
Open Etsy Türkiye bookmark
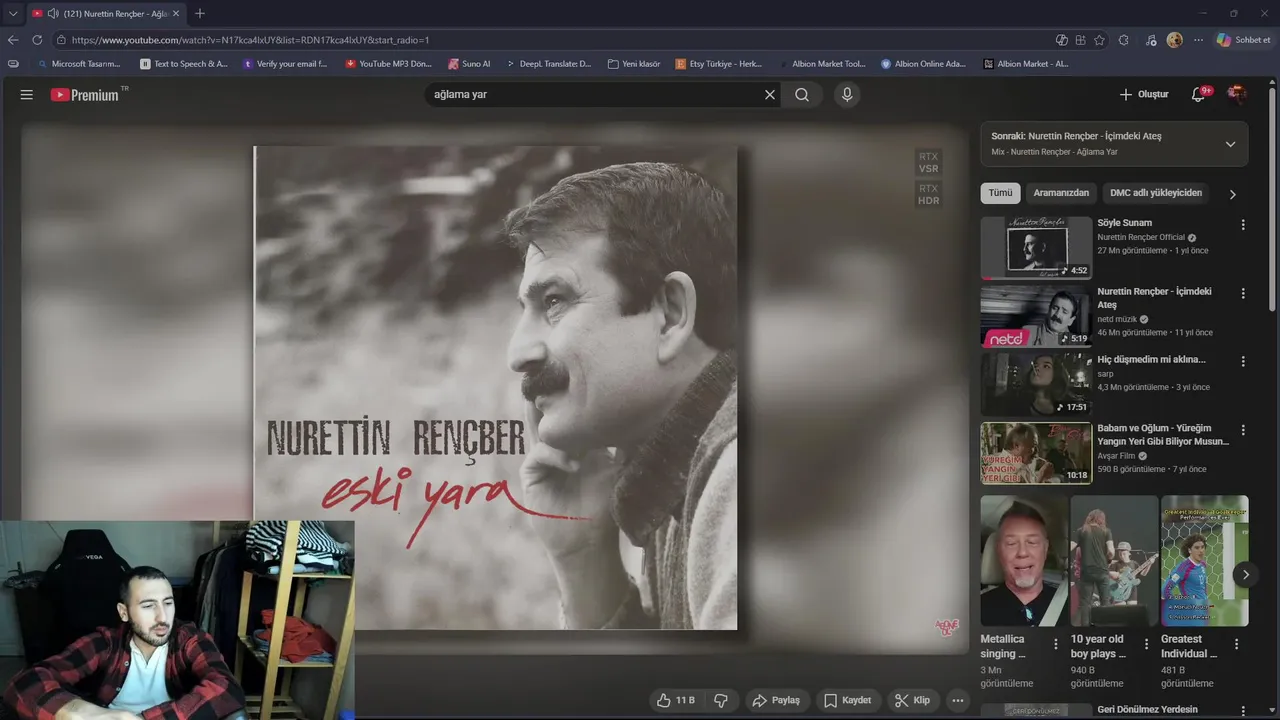click(x=719, y=64)
